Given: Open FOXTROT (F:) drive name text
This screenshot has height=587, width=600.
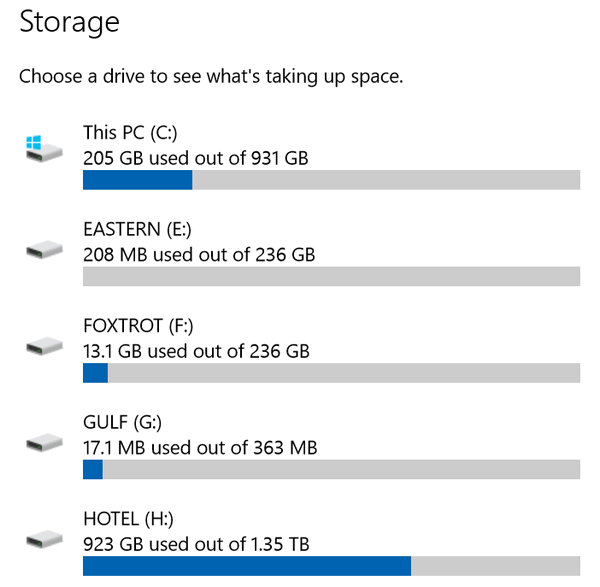Looking at the screenshot, I should (x=138, y=326).
